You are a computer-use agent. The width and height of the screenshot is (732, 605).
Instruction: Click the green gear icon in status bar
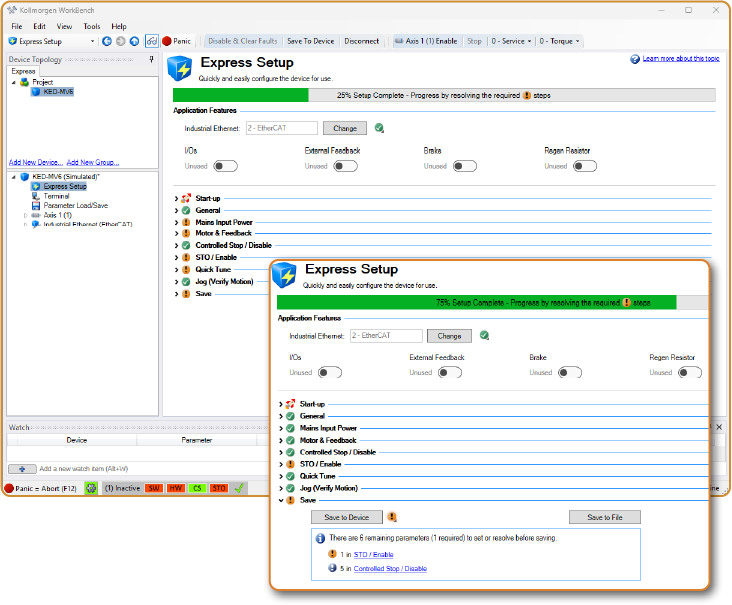pos(91,488)
